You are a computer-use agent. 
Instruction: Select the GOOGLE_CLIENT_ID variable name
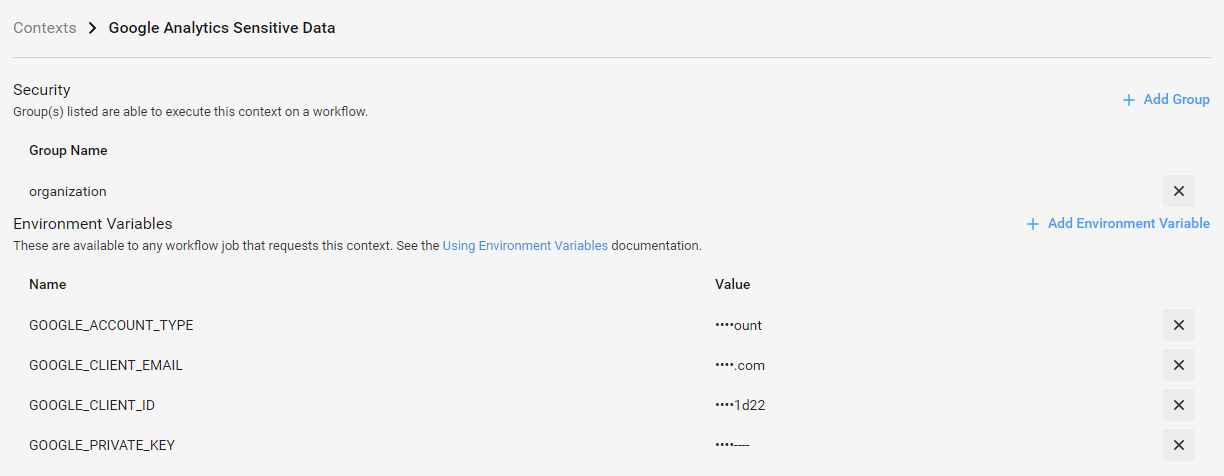tap(92, 405)
